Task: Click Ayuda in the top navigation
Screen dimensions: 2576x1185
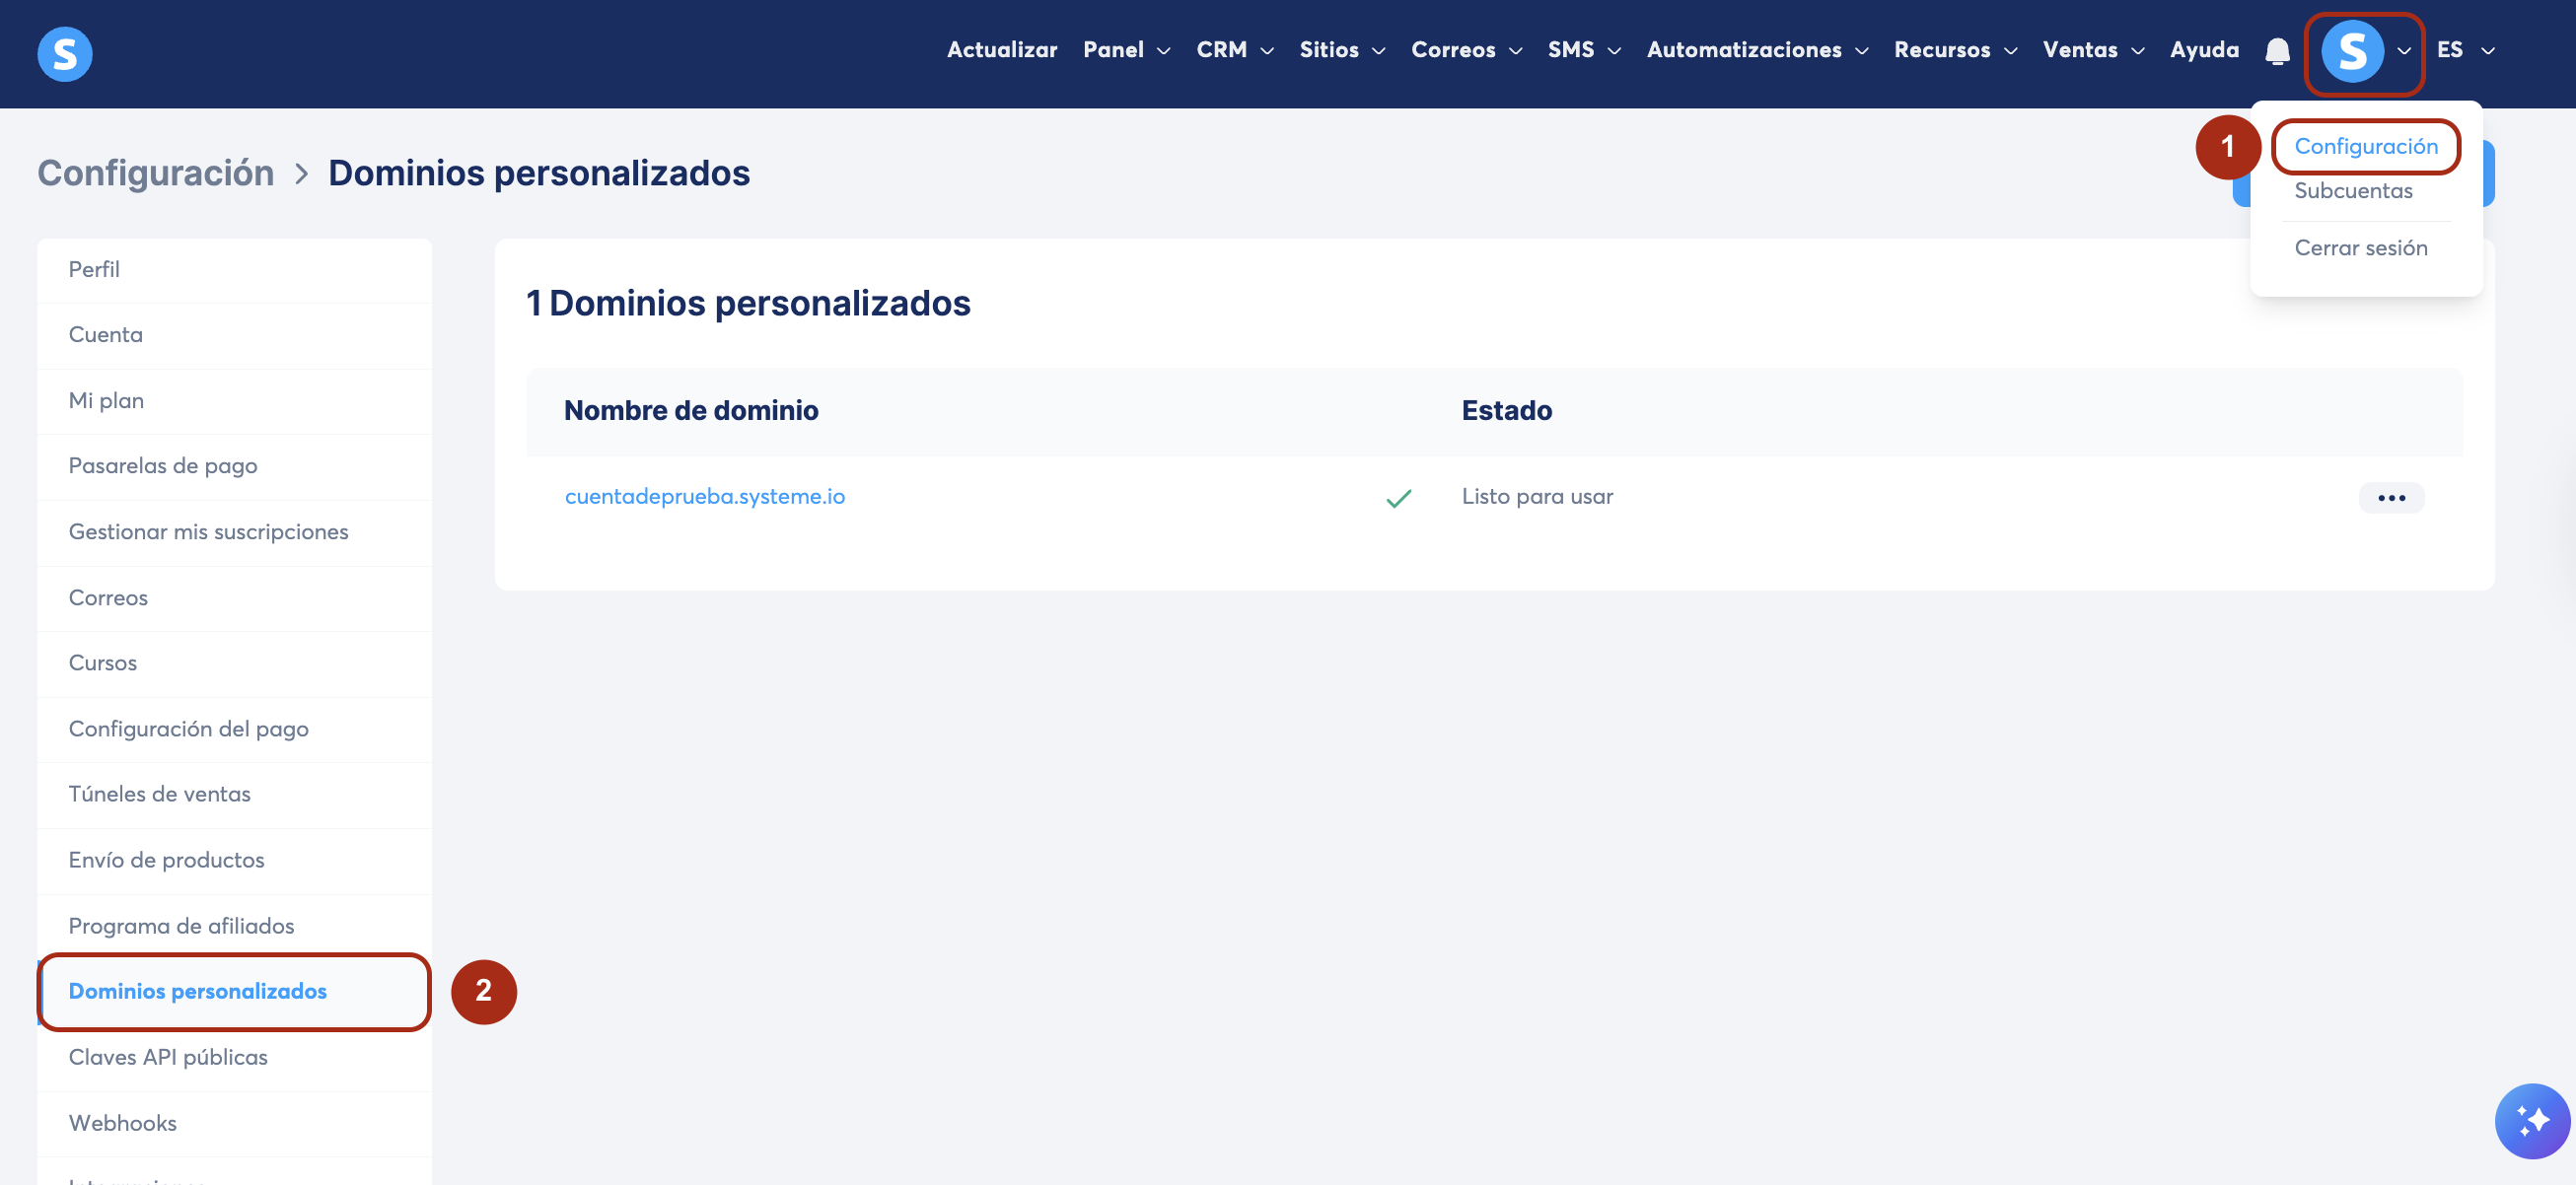Action: [2204, 50]
